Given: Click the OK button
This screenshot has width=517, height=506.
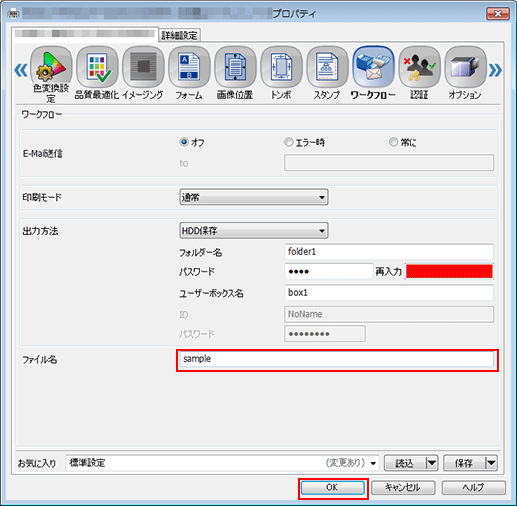Looking at the screenshot, I should pos(332,488).
